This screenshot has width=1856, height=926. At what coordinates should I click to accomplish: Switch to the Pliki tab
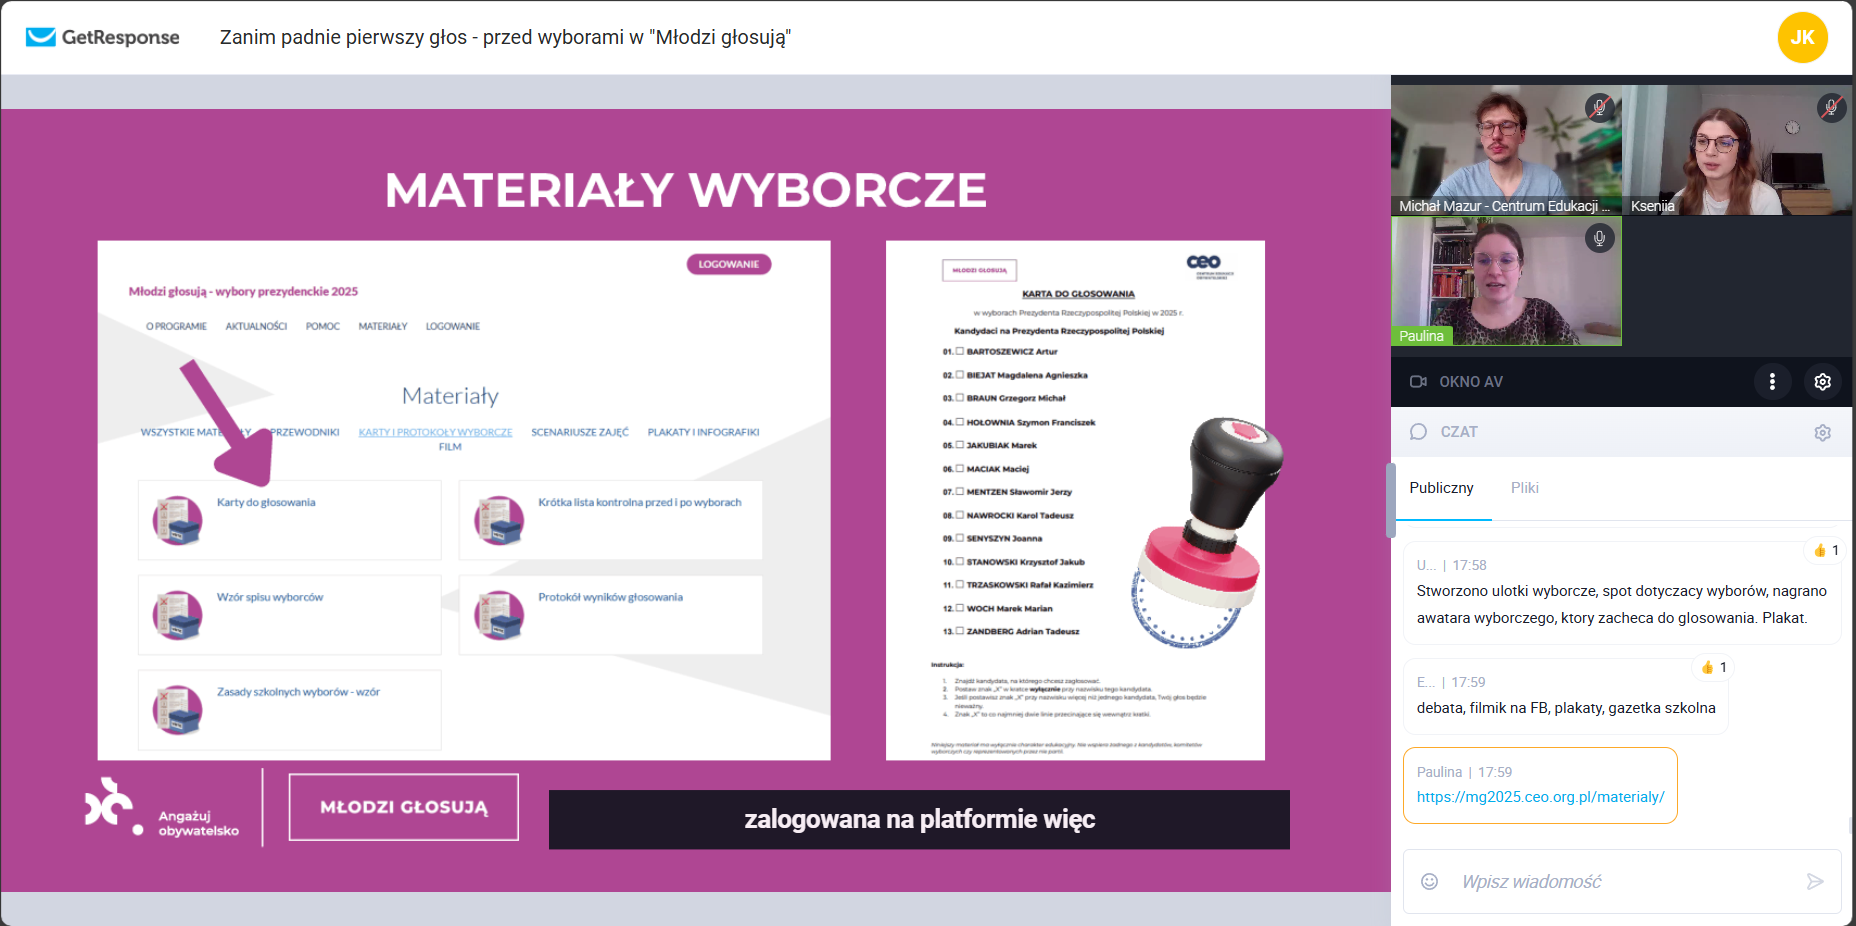pyautogui.click(x=1524, y=488)
